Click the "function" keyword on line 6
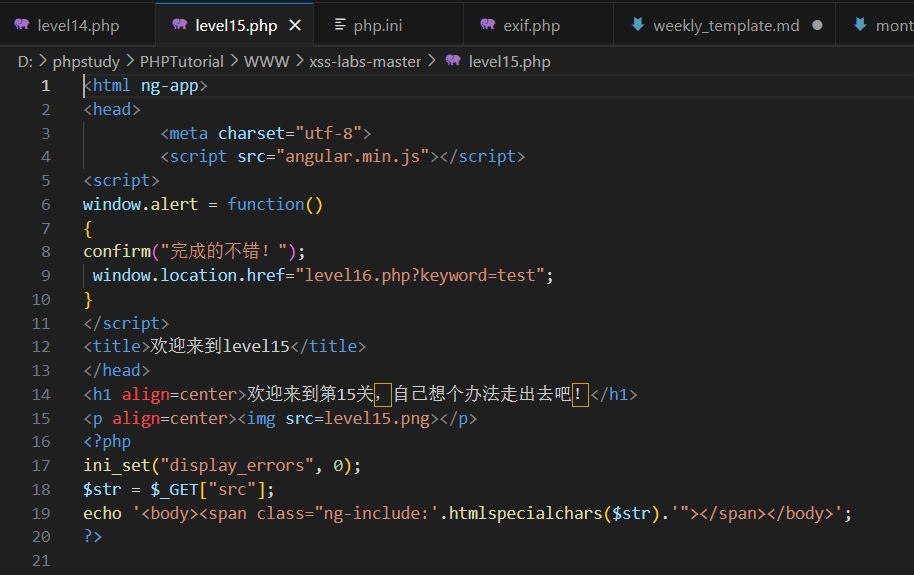The width and height of the screenshot is (914, 575). click(266, 205)
